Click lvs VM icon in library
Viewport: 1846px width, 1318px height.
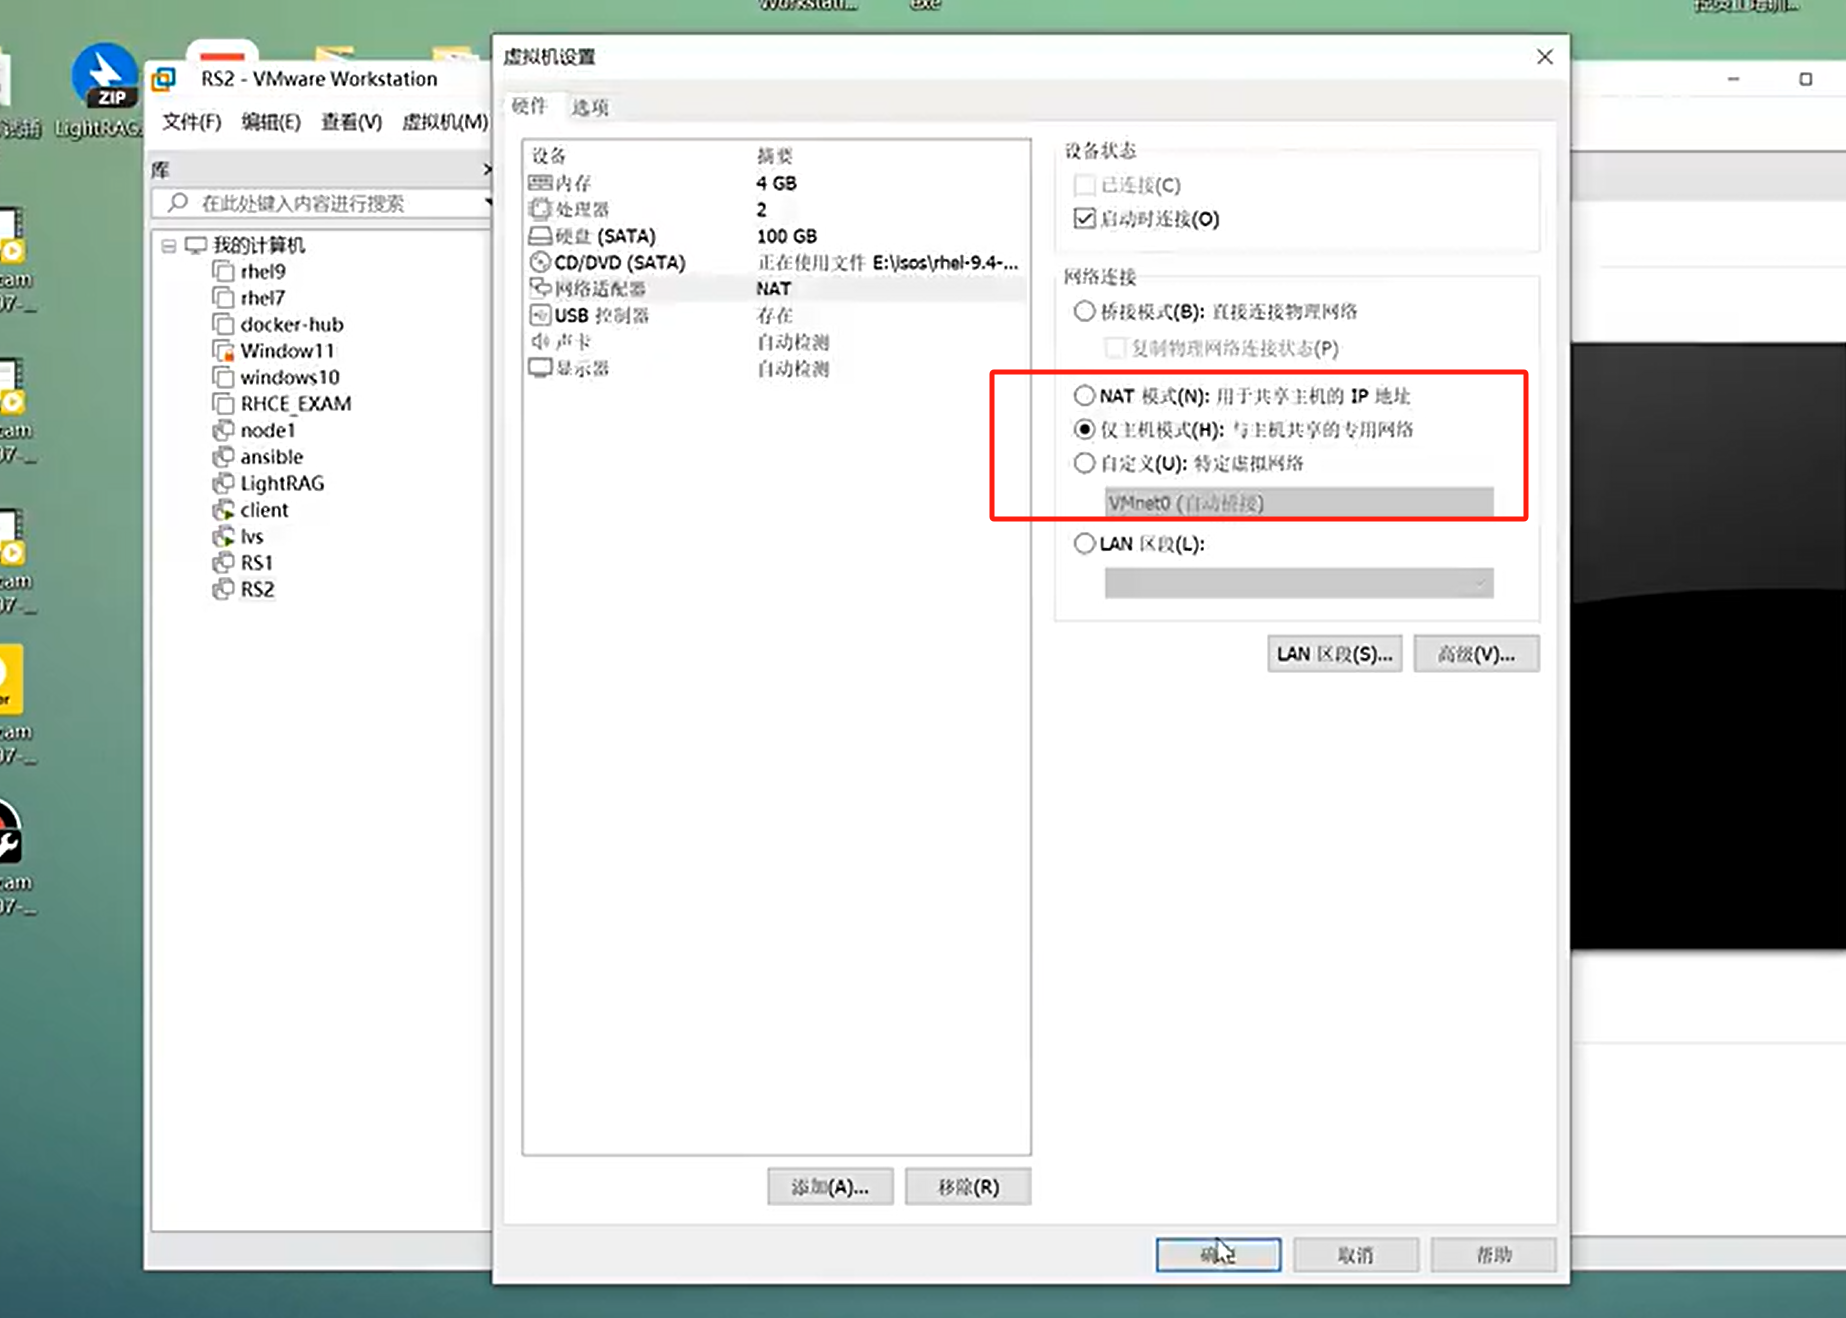point(223,536)
